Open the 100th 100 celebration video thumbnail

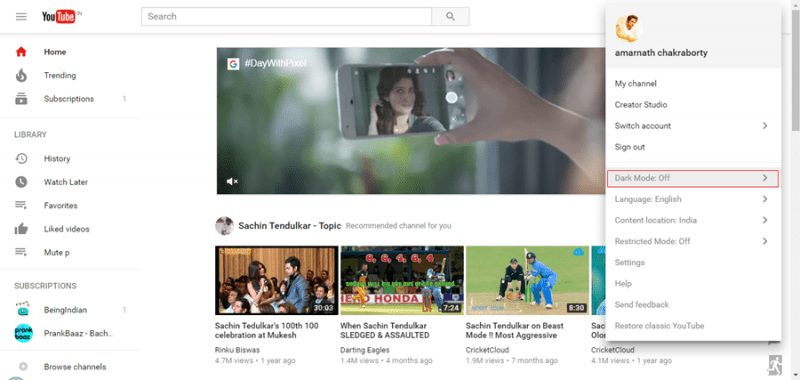pos(277,281)
